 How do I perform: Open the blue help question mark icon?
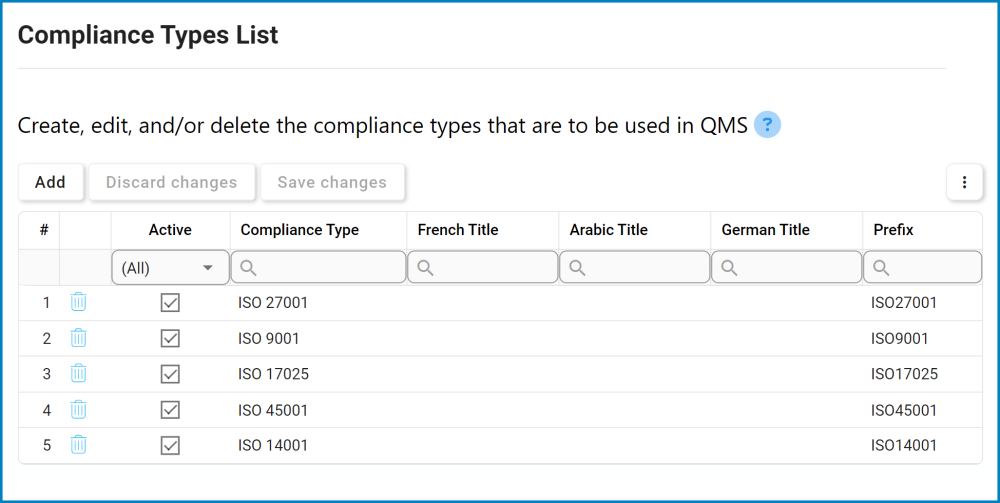tap(767, 125)
